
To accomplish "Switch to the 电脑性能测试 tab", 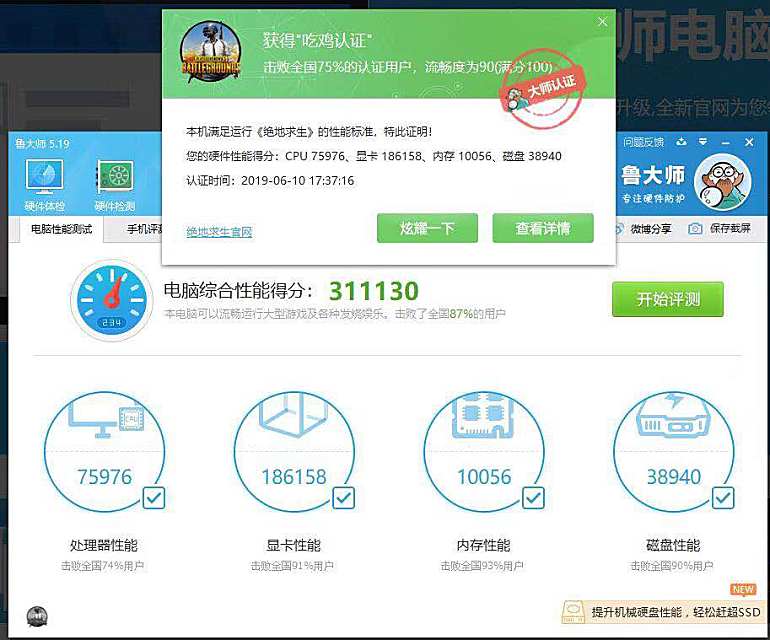I will (x=61, y=229).
